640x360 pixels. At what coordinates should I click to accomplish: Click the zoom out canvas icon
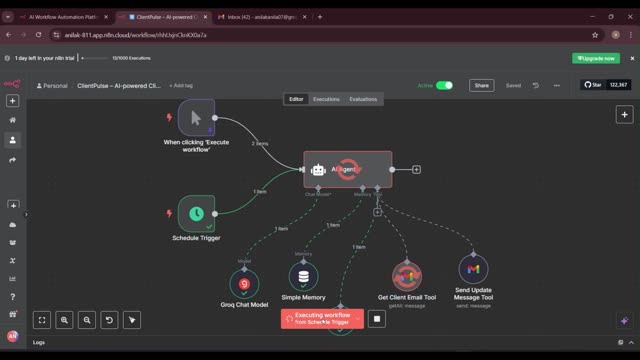pyautogui.click(x=87, y=320)
